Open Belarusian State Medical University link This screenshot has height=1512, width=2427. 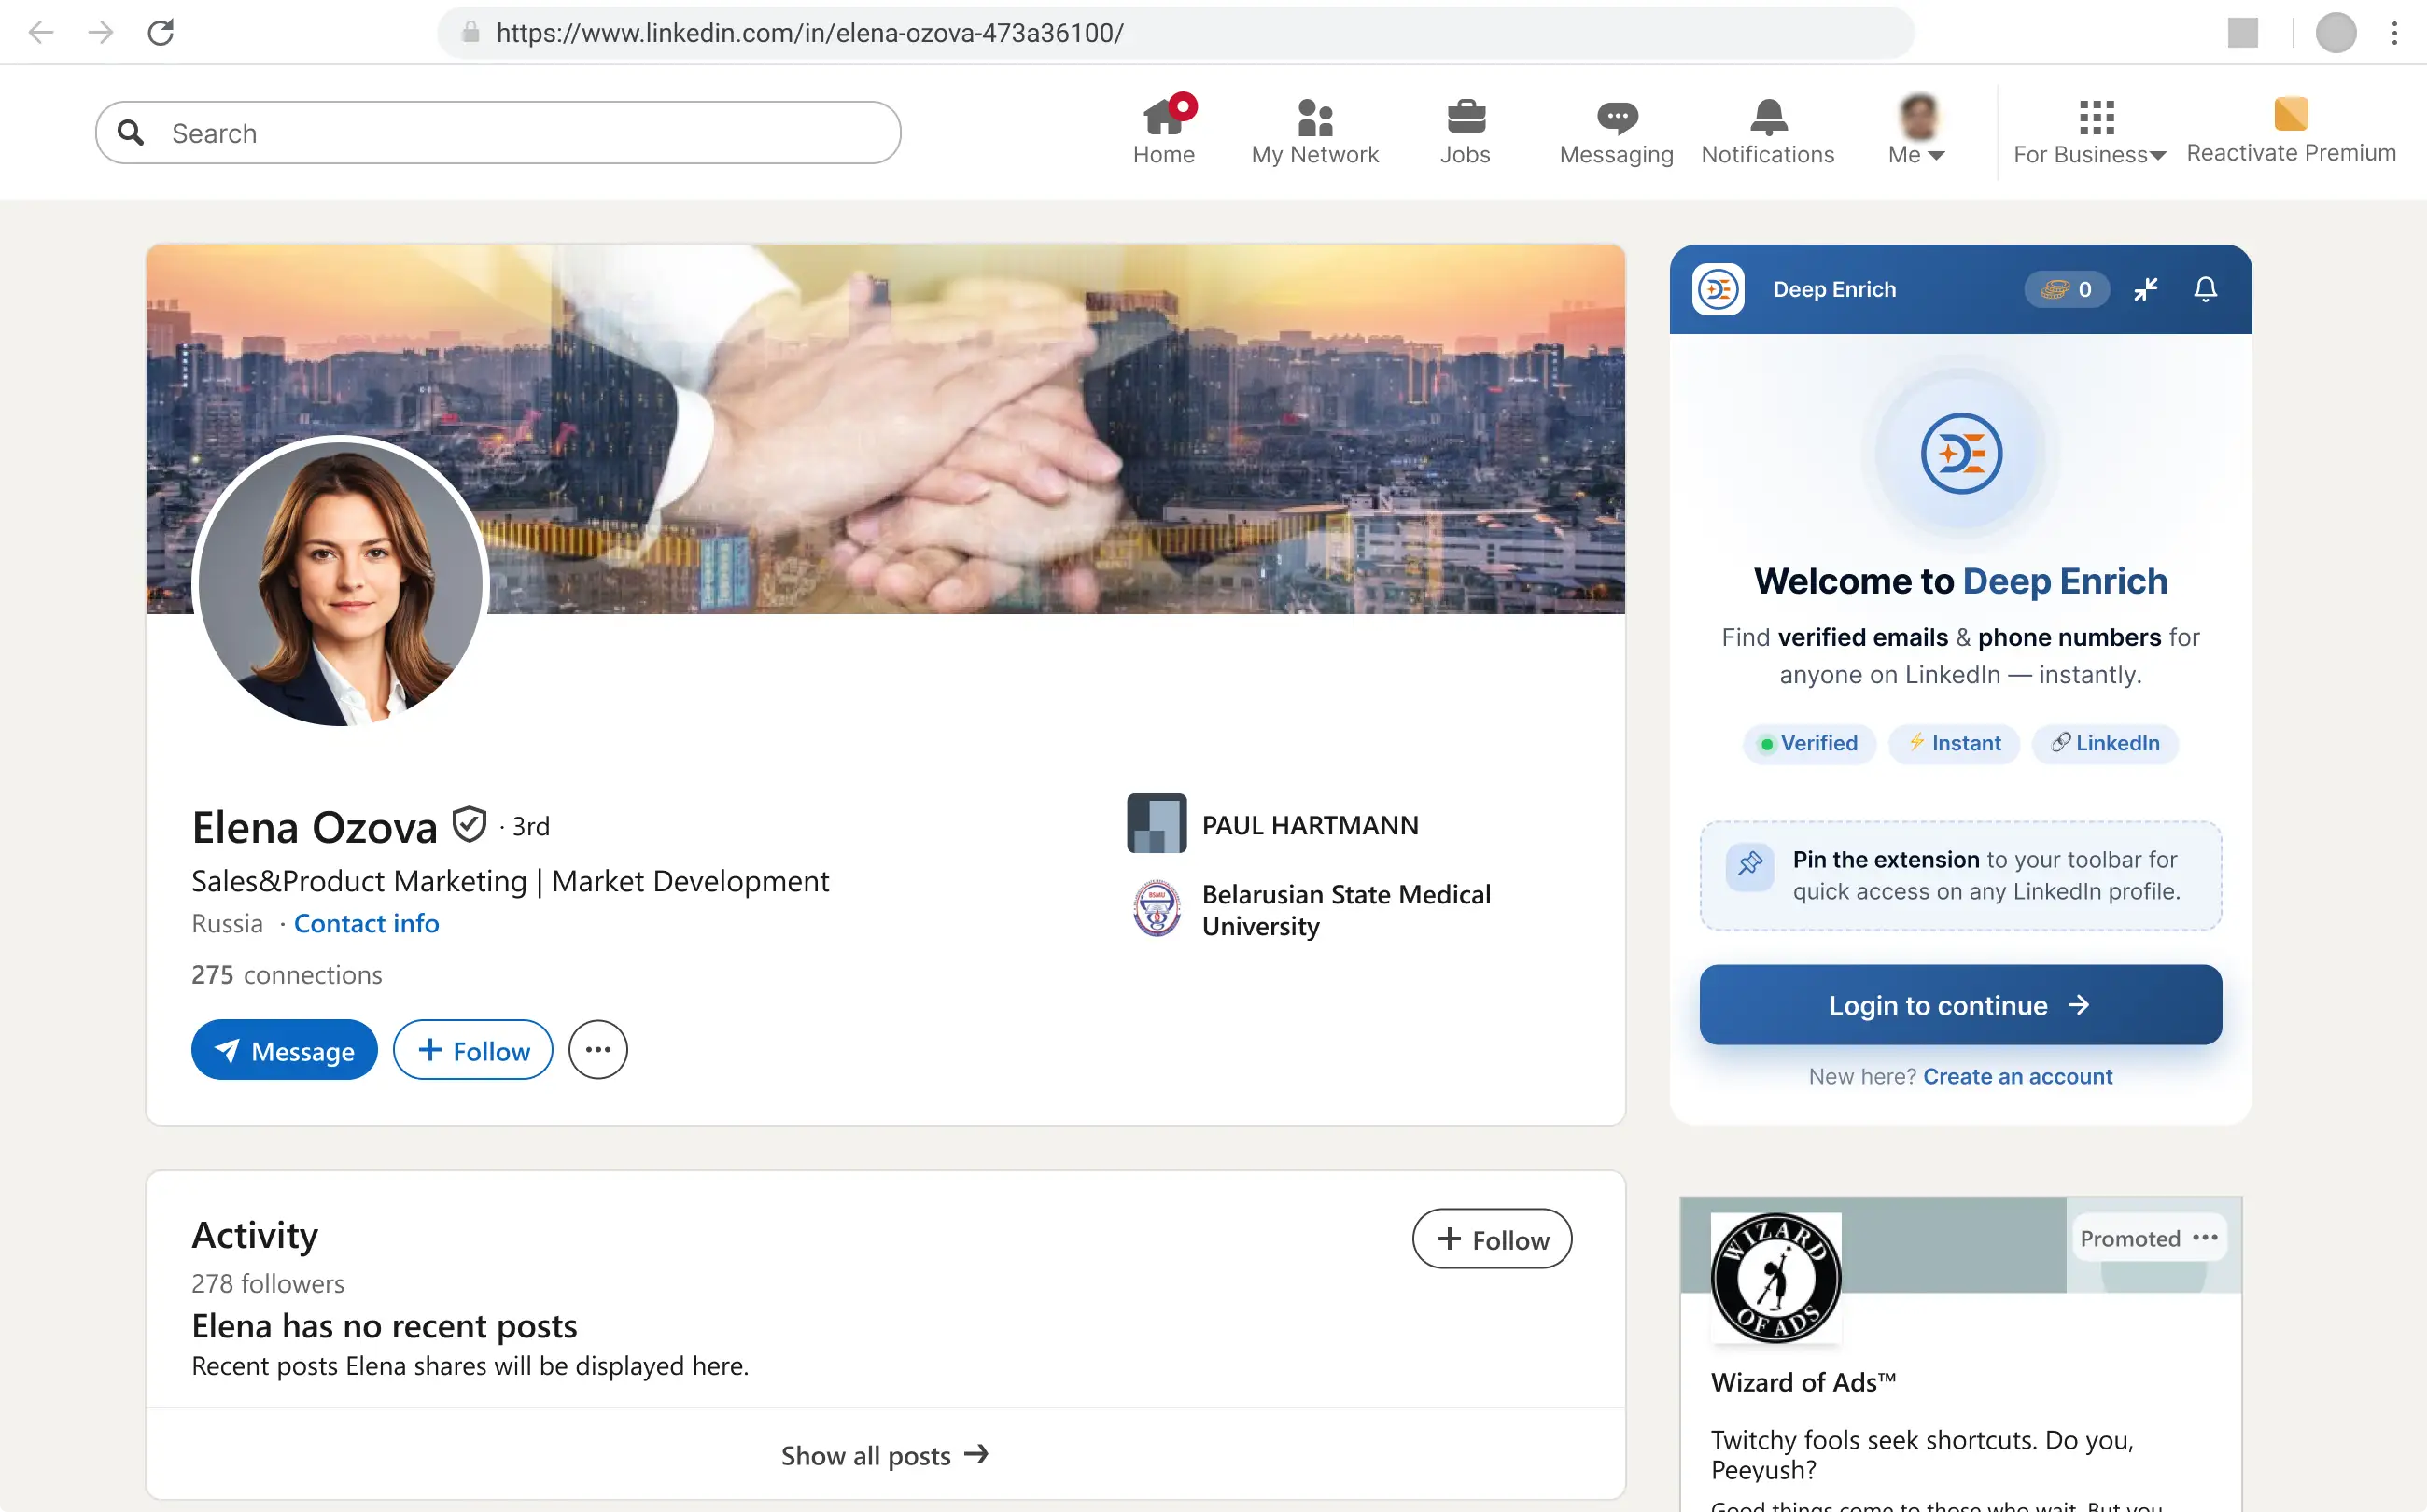coord(1346,910)
